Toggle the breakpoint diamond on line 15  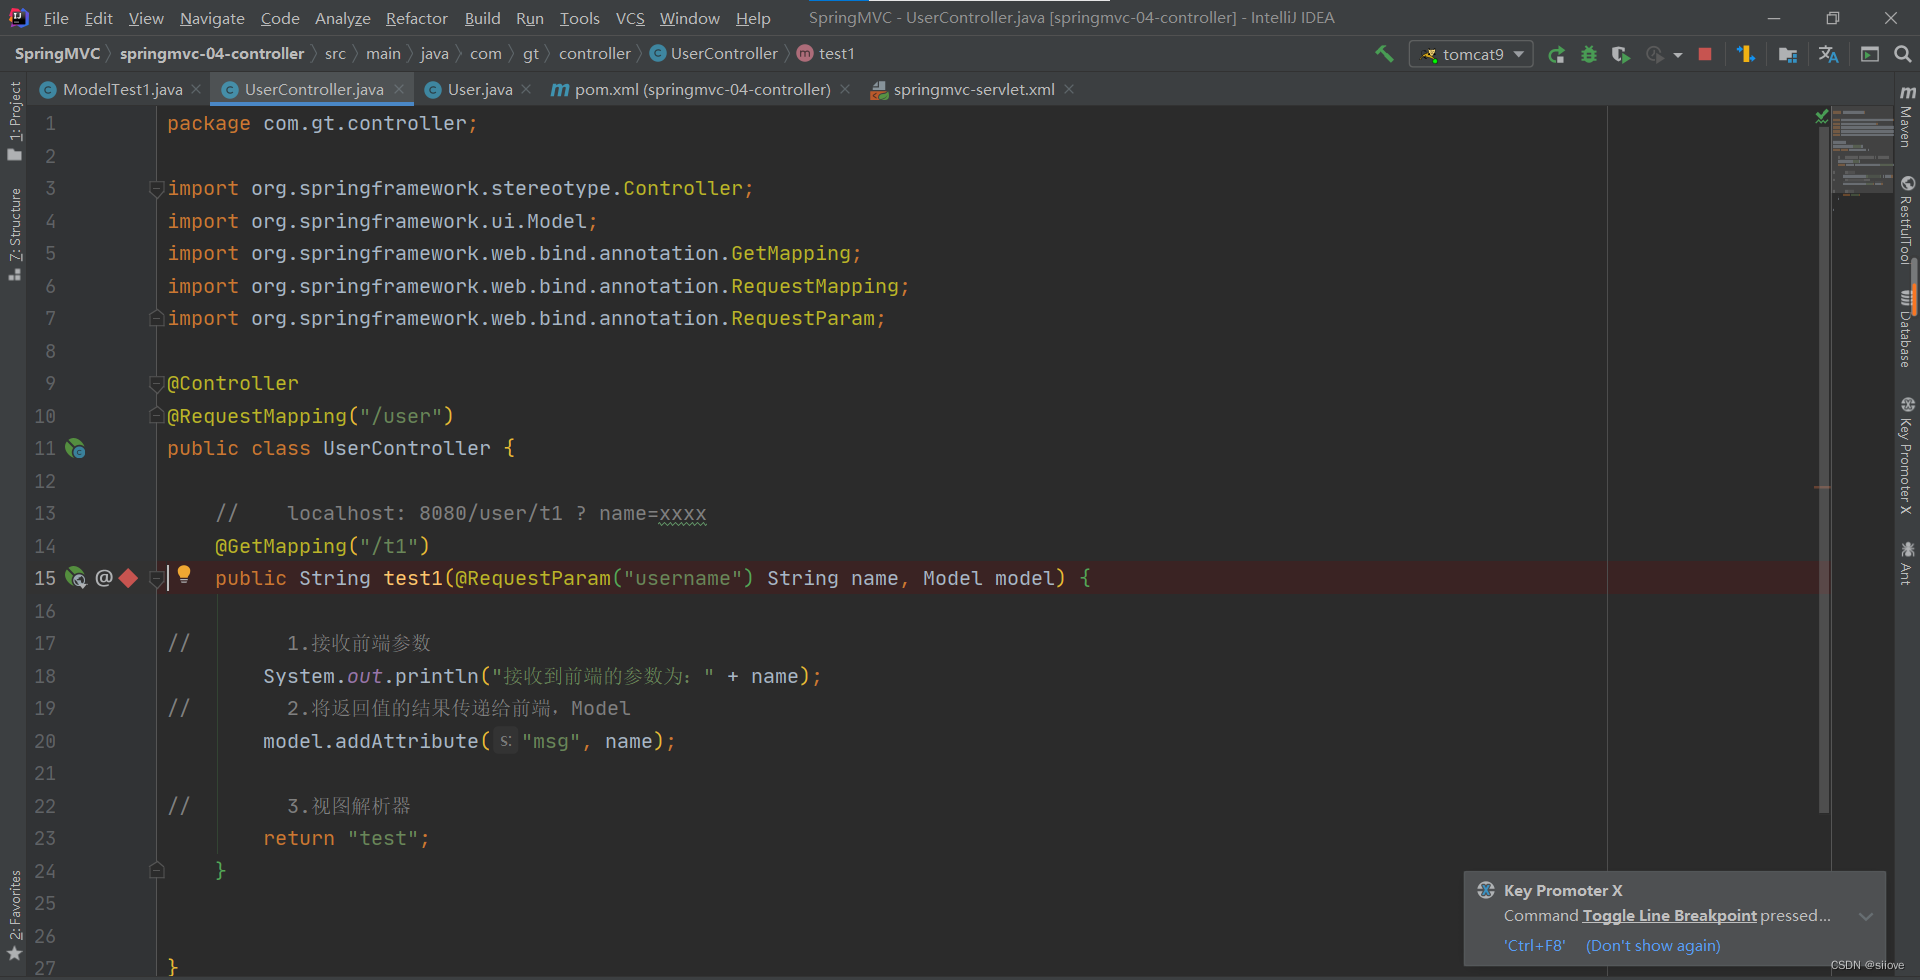(x=127, y=578)
